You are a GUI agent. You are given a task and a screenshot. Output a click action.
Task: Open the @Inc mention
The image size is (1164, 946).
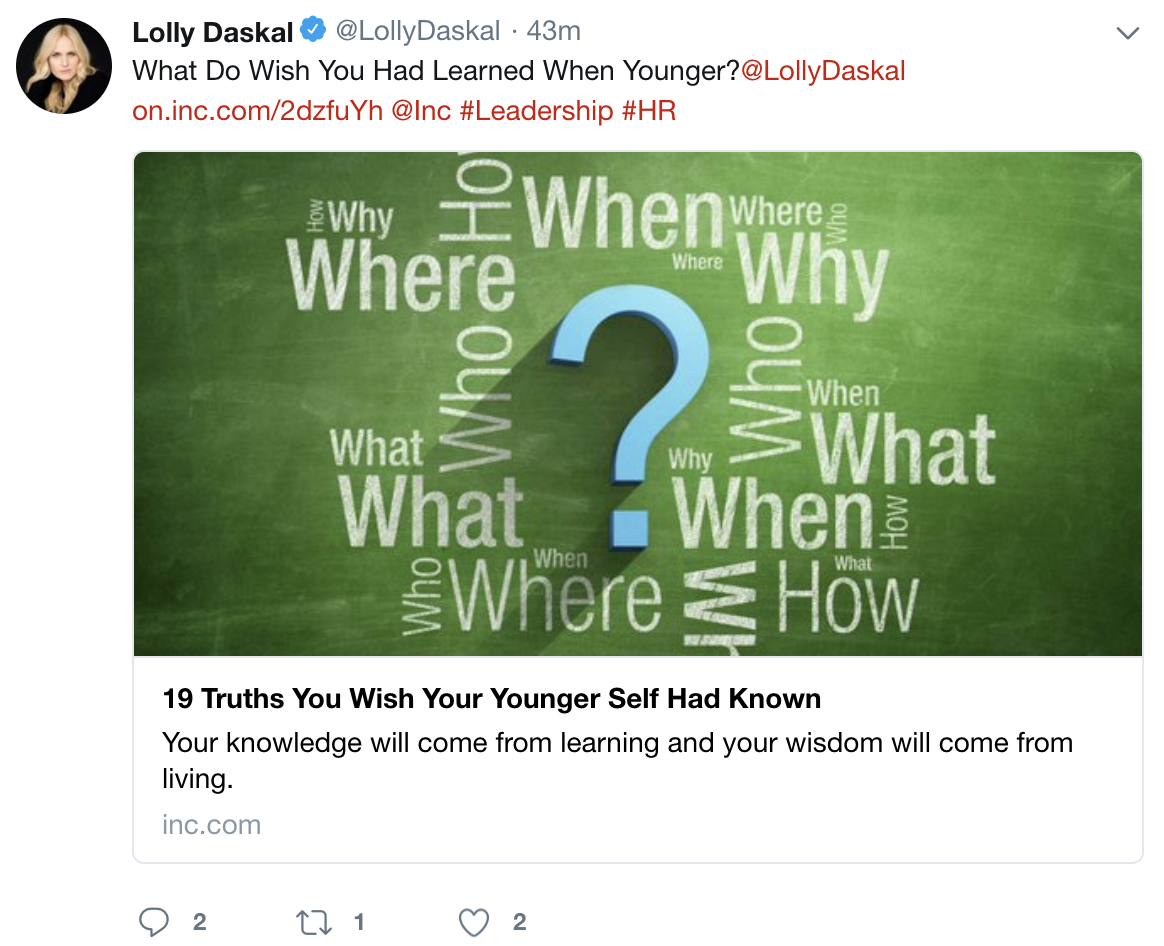(425, 110)
